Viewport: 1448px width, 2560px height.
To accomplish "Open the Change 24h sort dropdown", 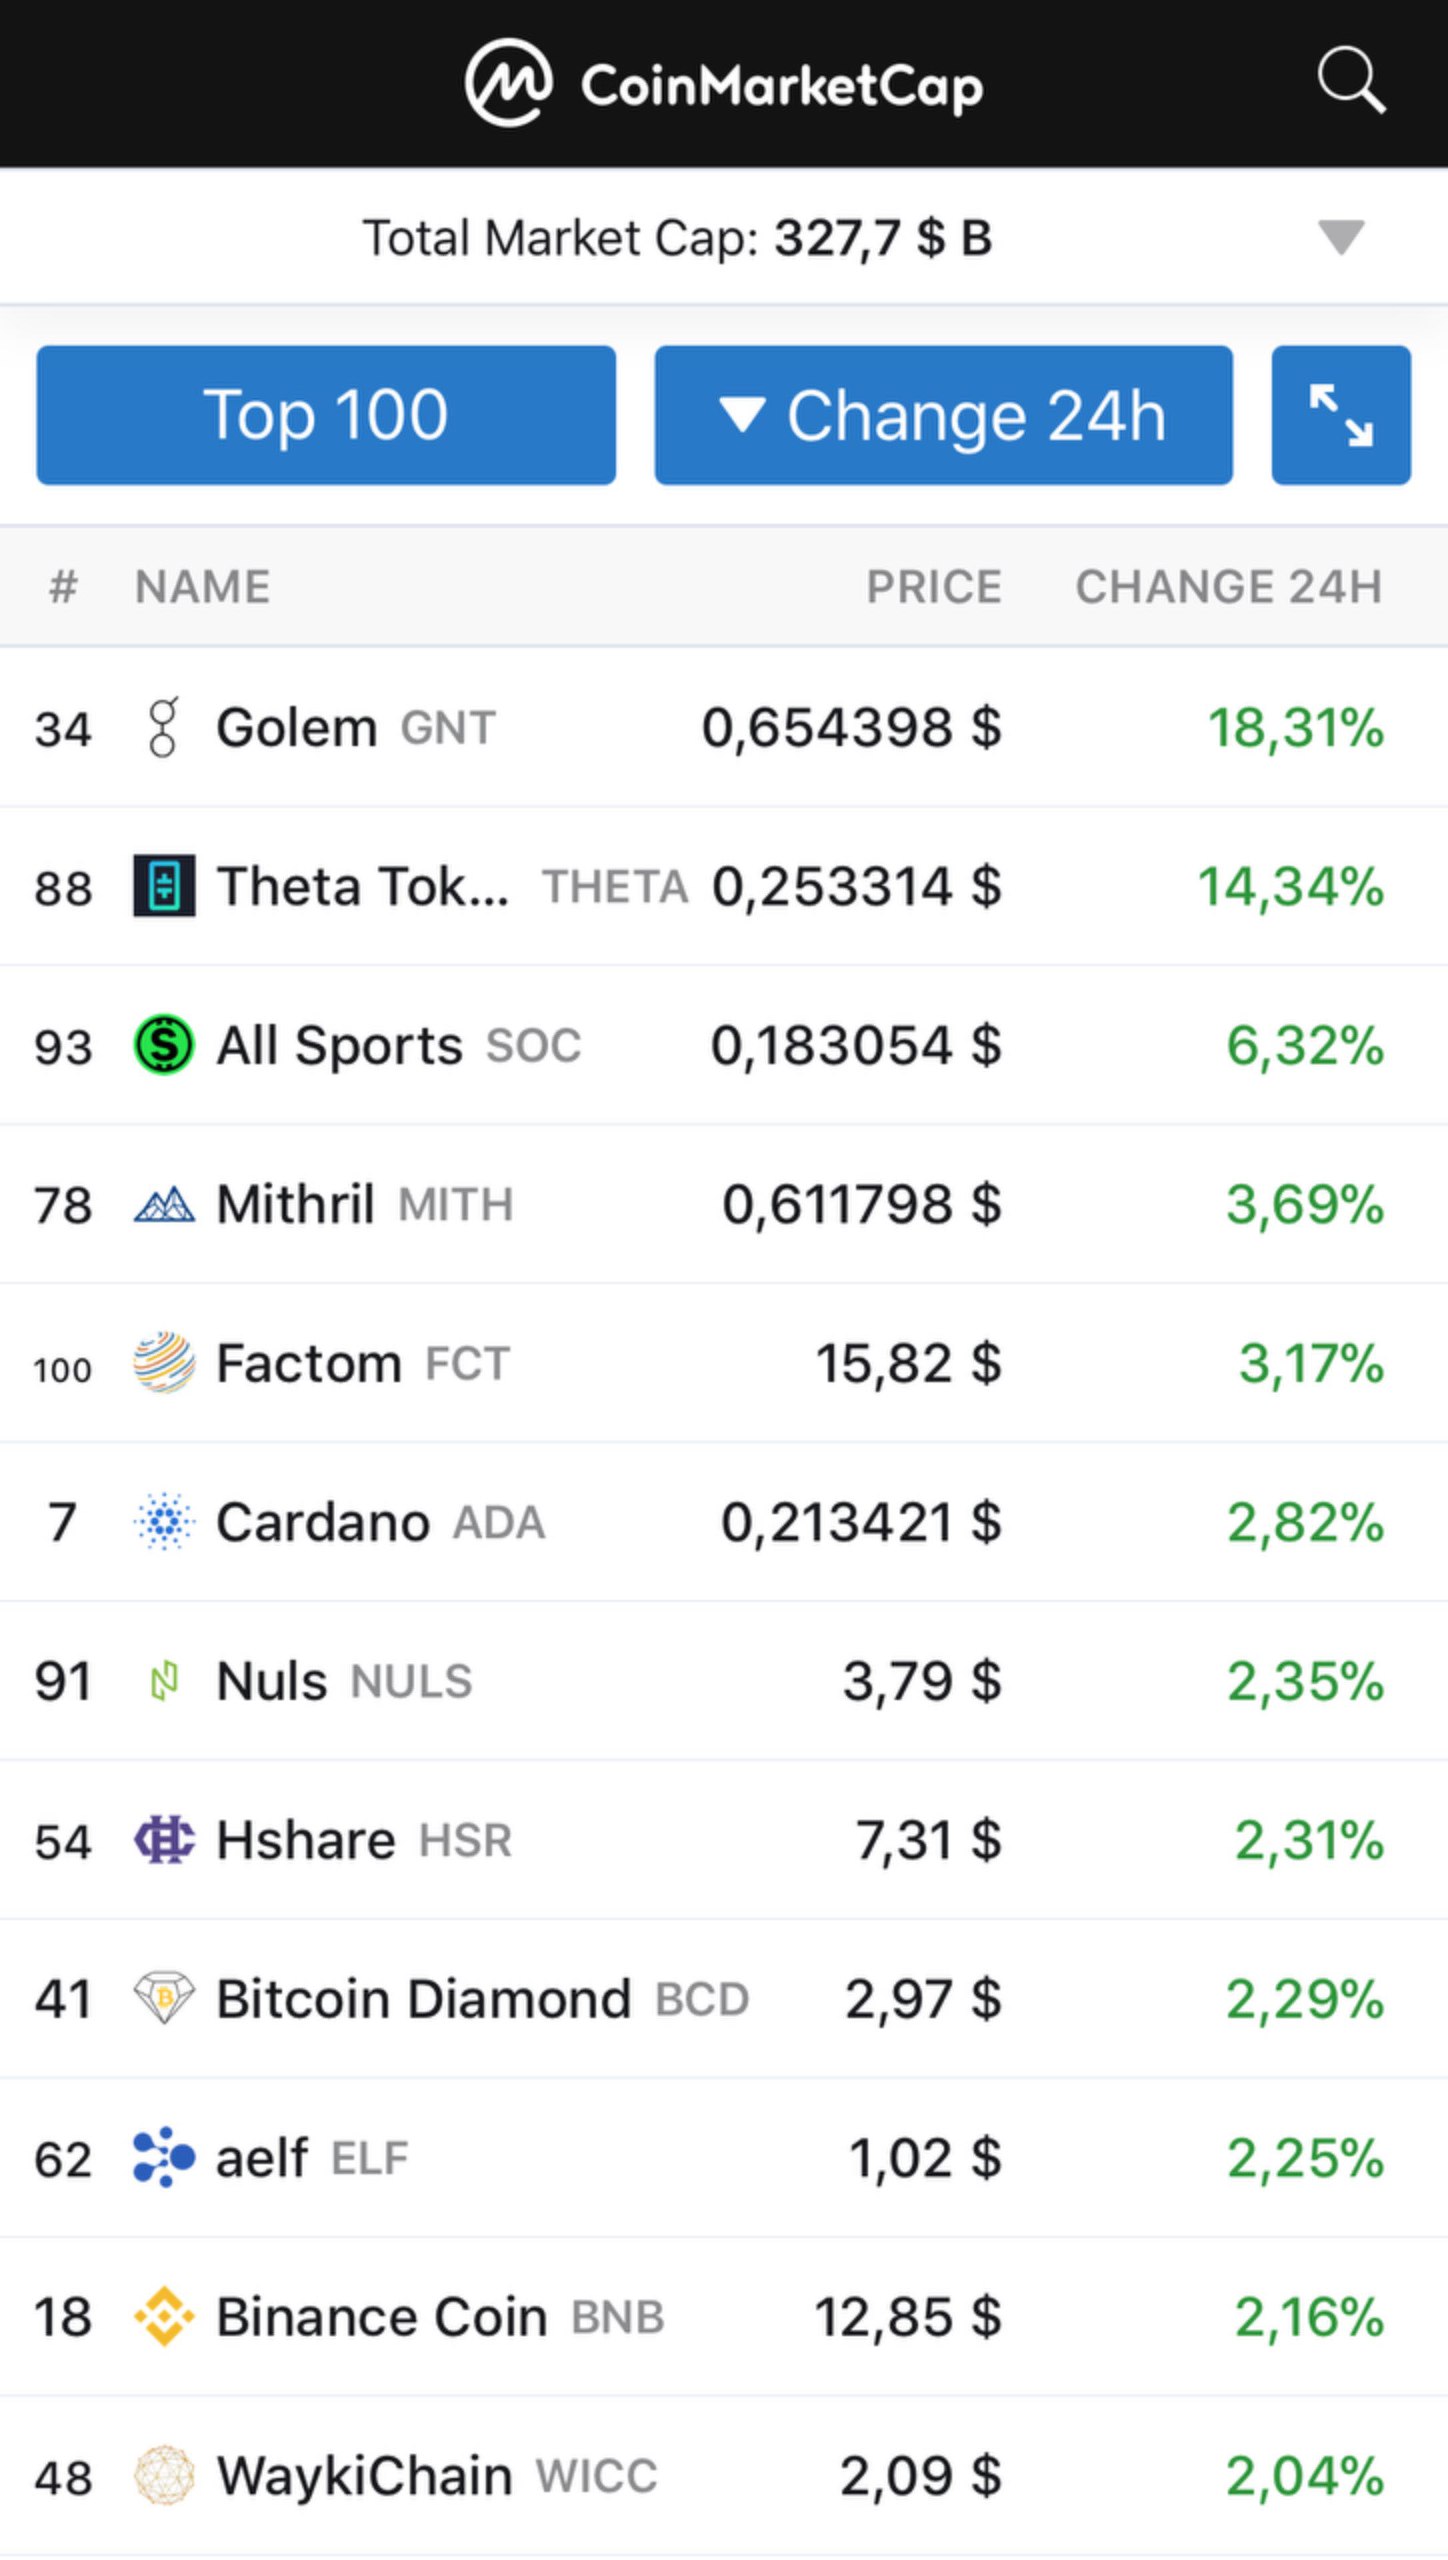I will tap(943, 415).
